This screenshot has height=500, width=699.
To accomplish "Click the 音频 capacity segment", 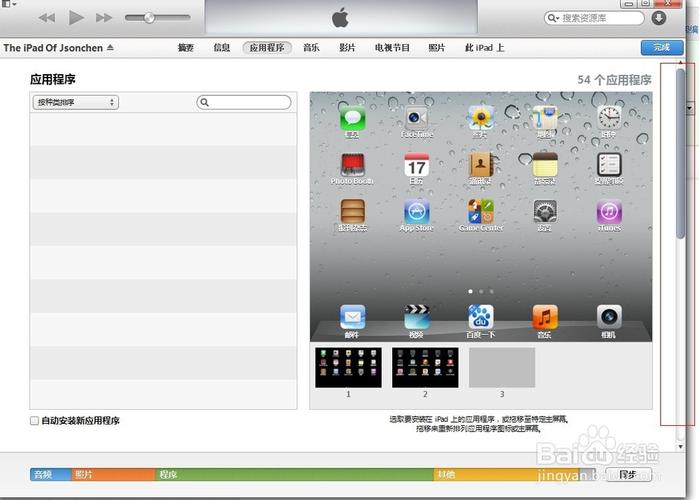I will [x=50, y=475].
